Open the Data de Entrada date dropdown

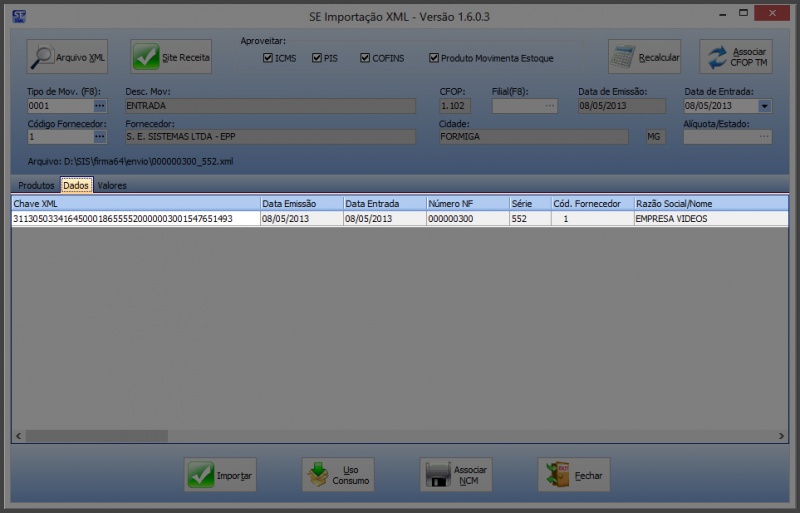pyautogui.click(x=765, y=105)
